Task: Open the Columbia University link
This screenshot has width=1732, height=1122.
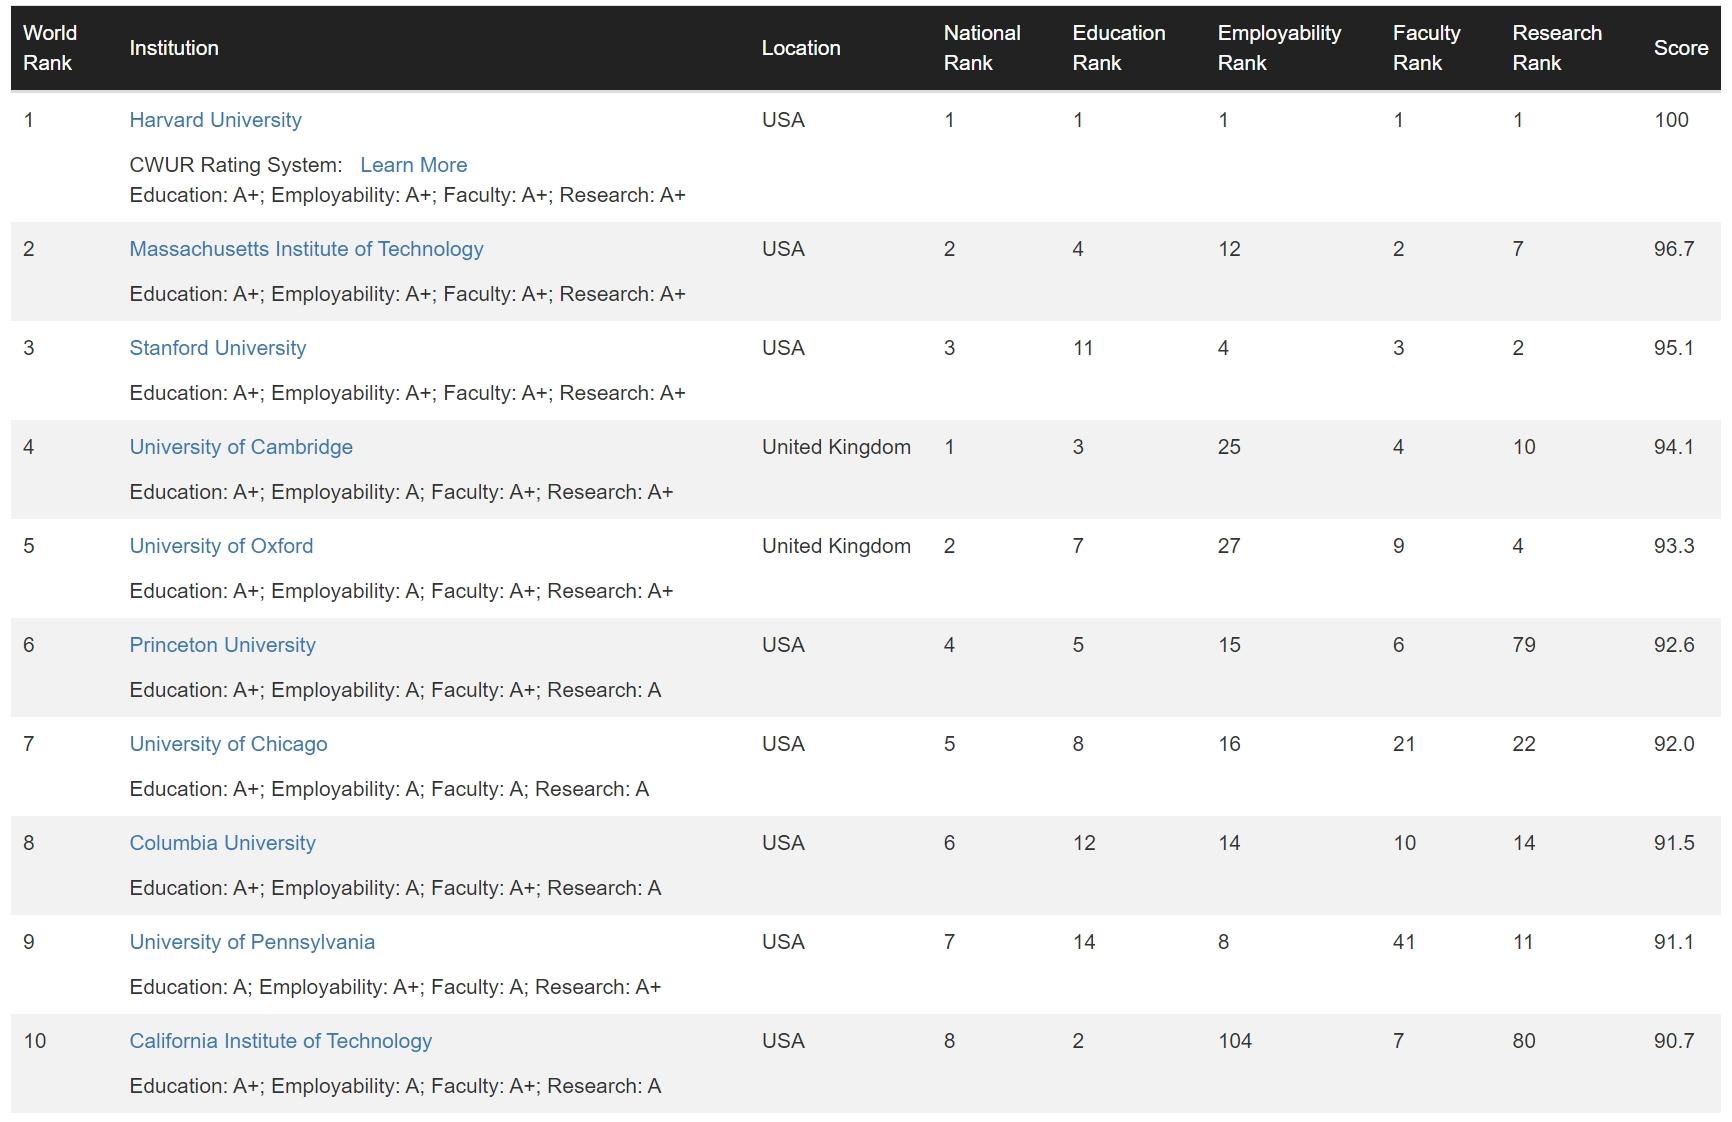Action: tap(222, 843)
